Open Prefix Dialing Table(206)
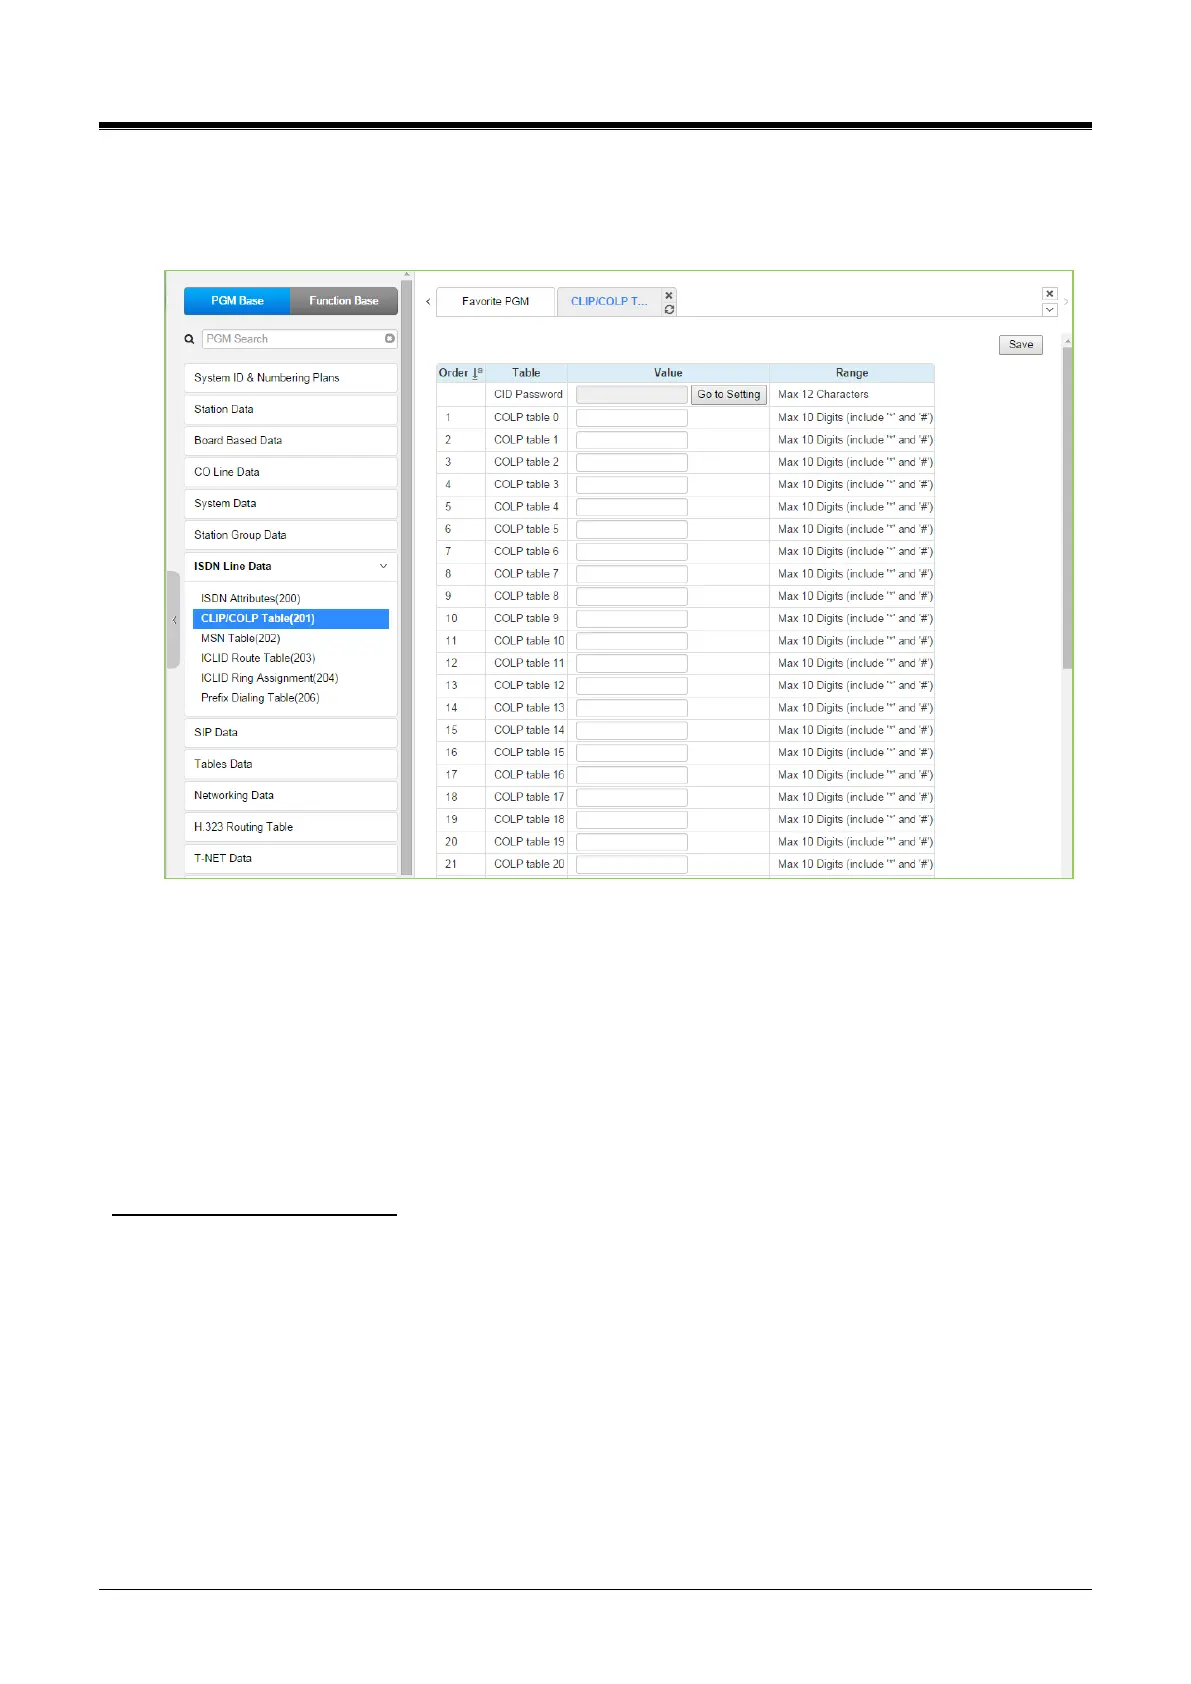Screen dimensions: 1191x1684 tap(260, 698)
